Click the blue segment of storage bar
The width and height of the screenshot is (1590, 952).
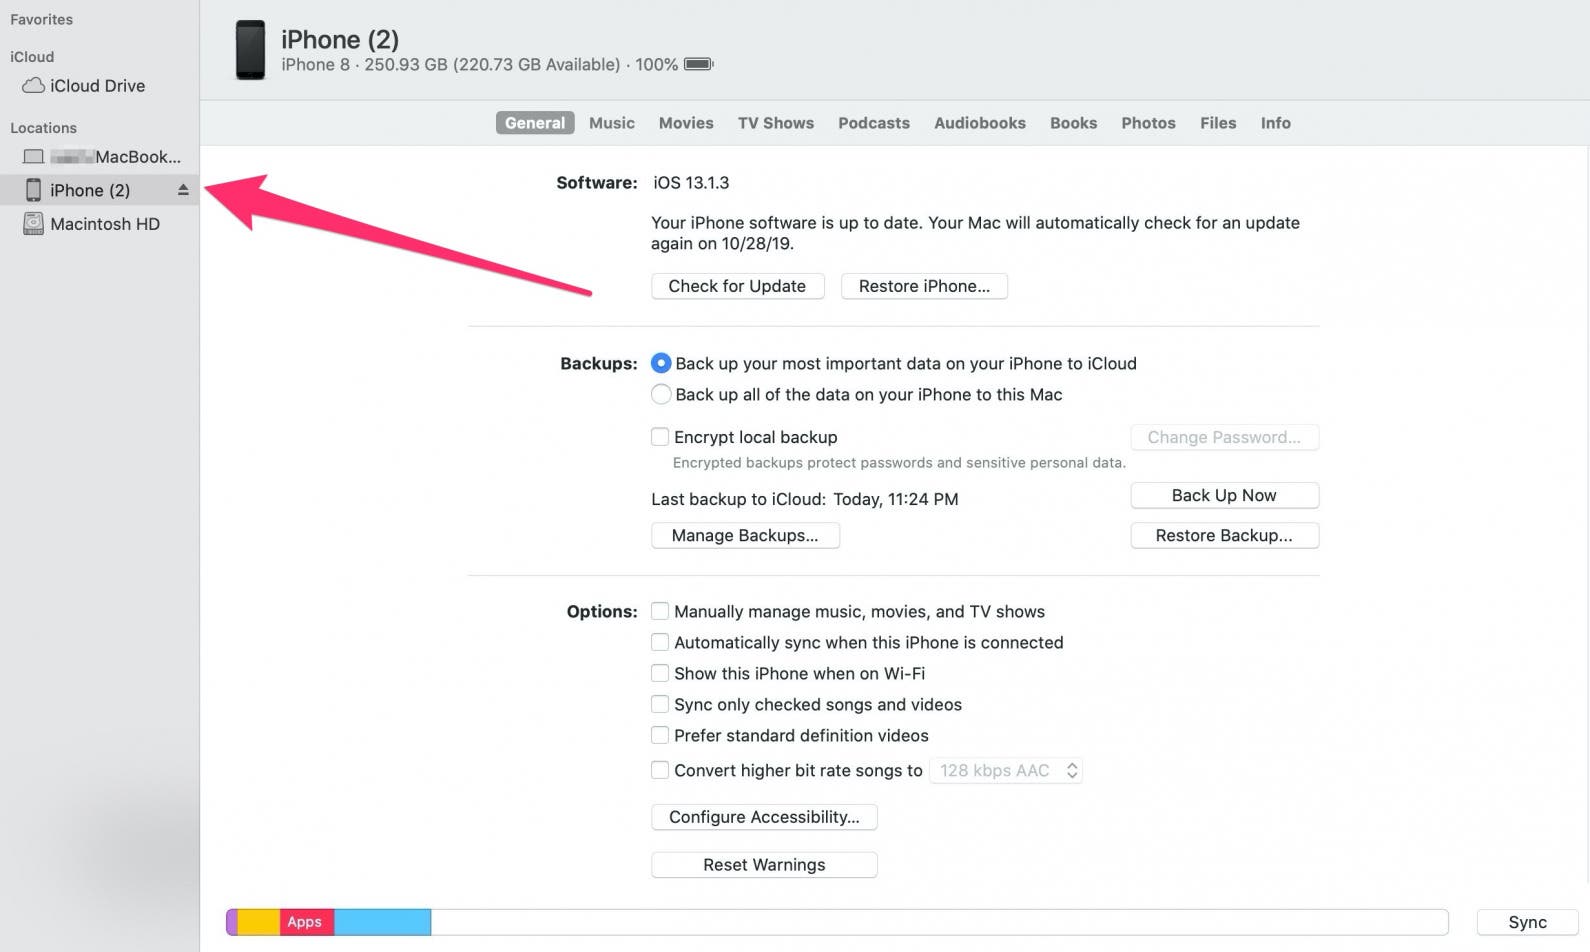tap(382, 922)
